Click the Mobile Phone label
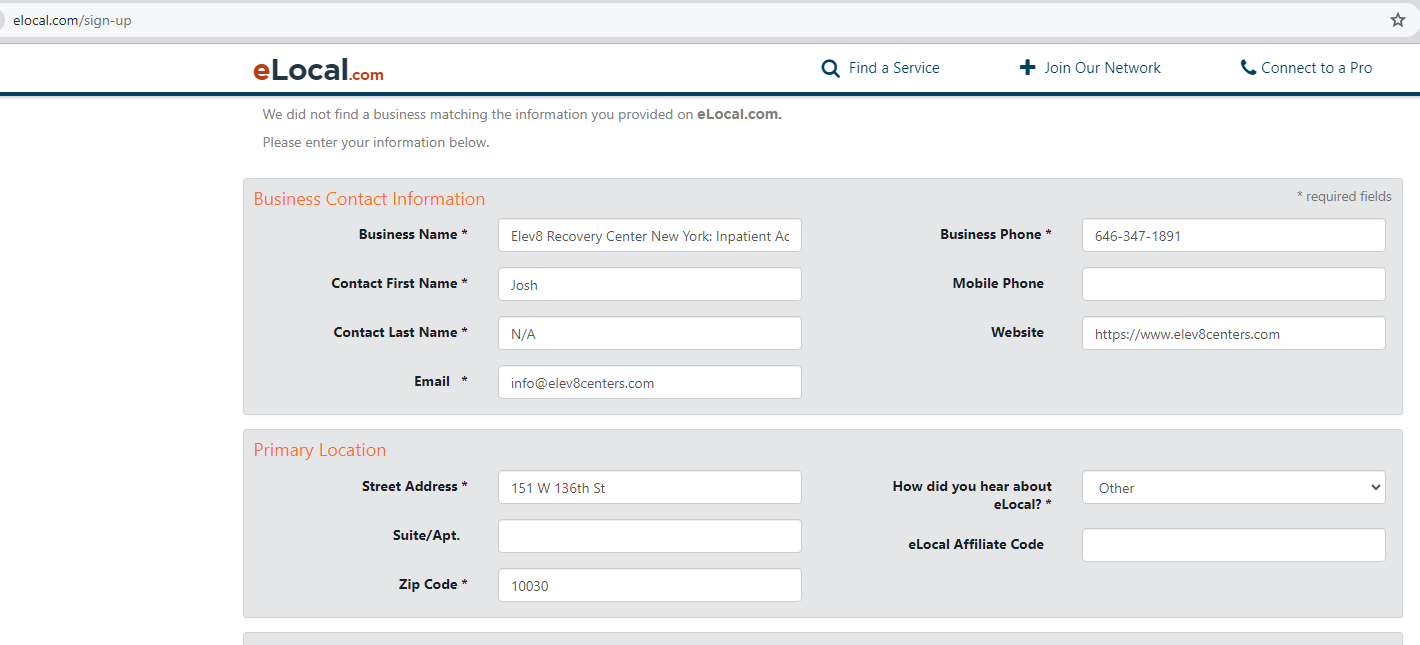1420x645 pixels. (x=998, y=284)
